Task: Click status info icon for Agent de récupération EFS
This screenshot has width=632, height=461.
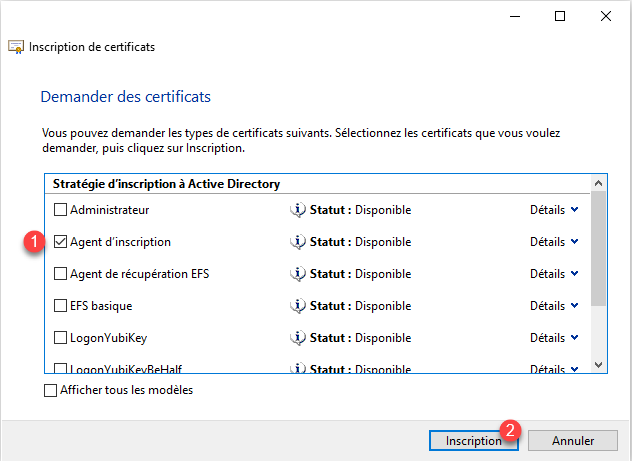Action: (x=297, y=274)
